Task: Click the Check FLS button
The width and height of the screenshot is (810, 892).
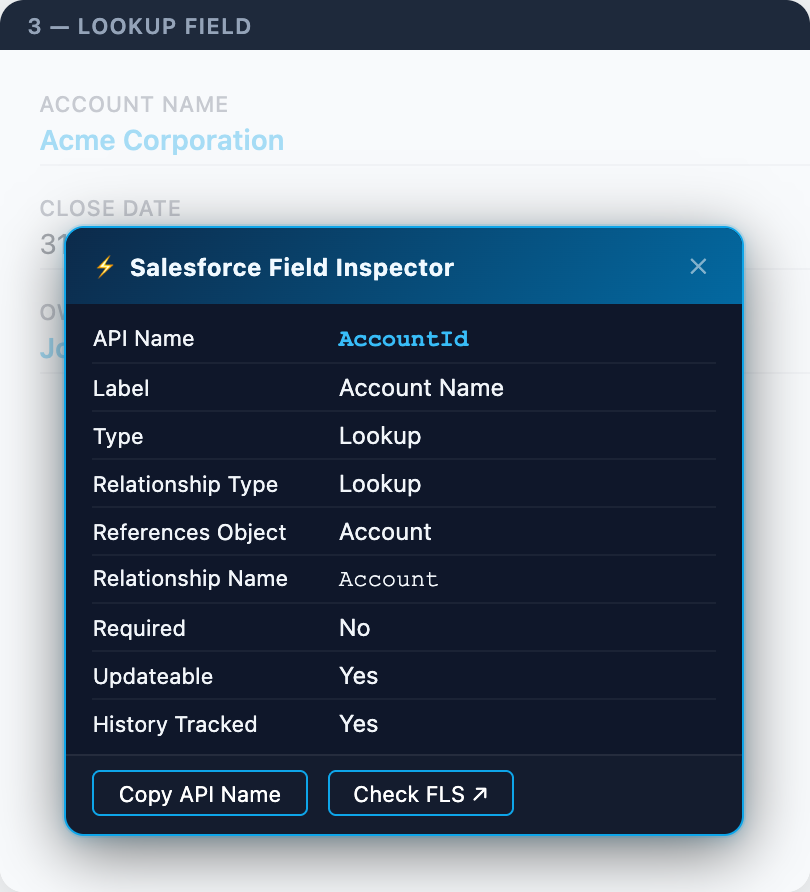Action: tap(420, 793)
